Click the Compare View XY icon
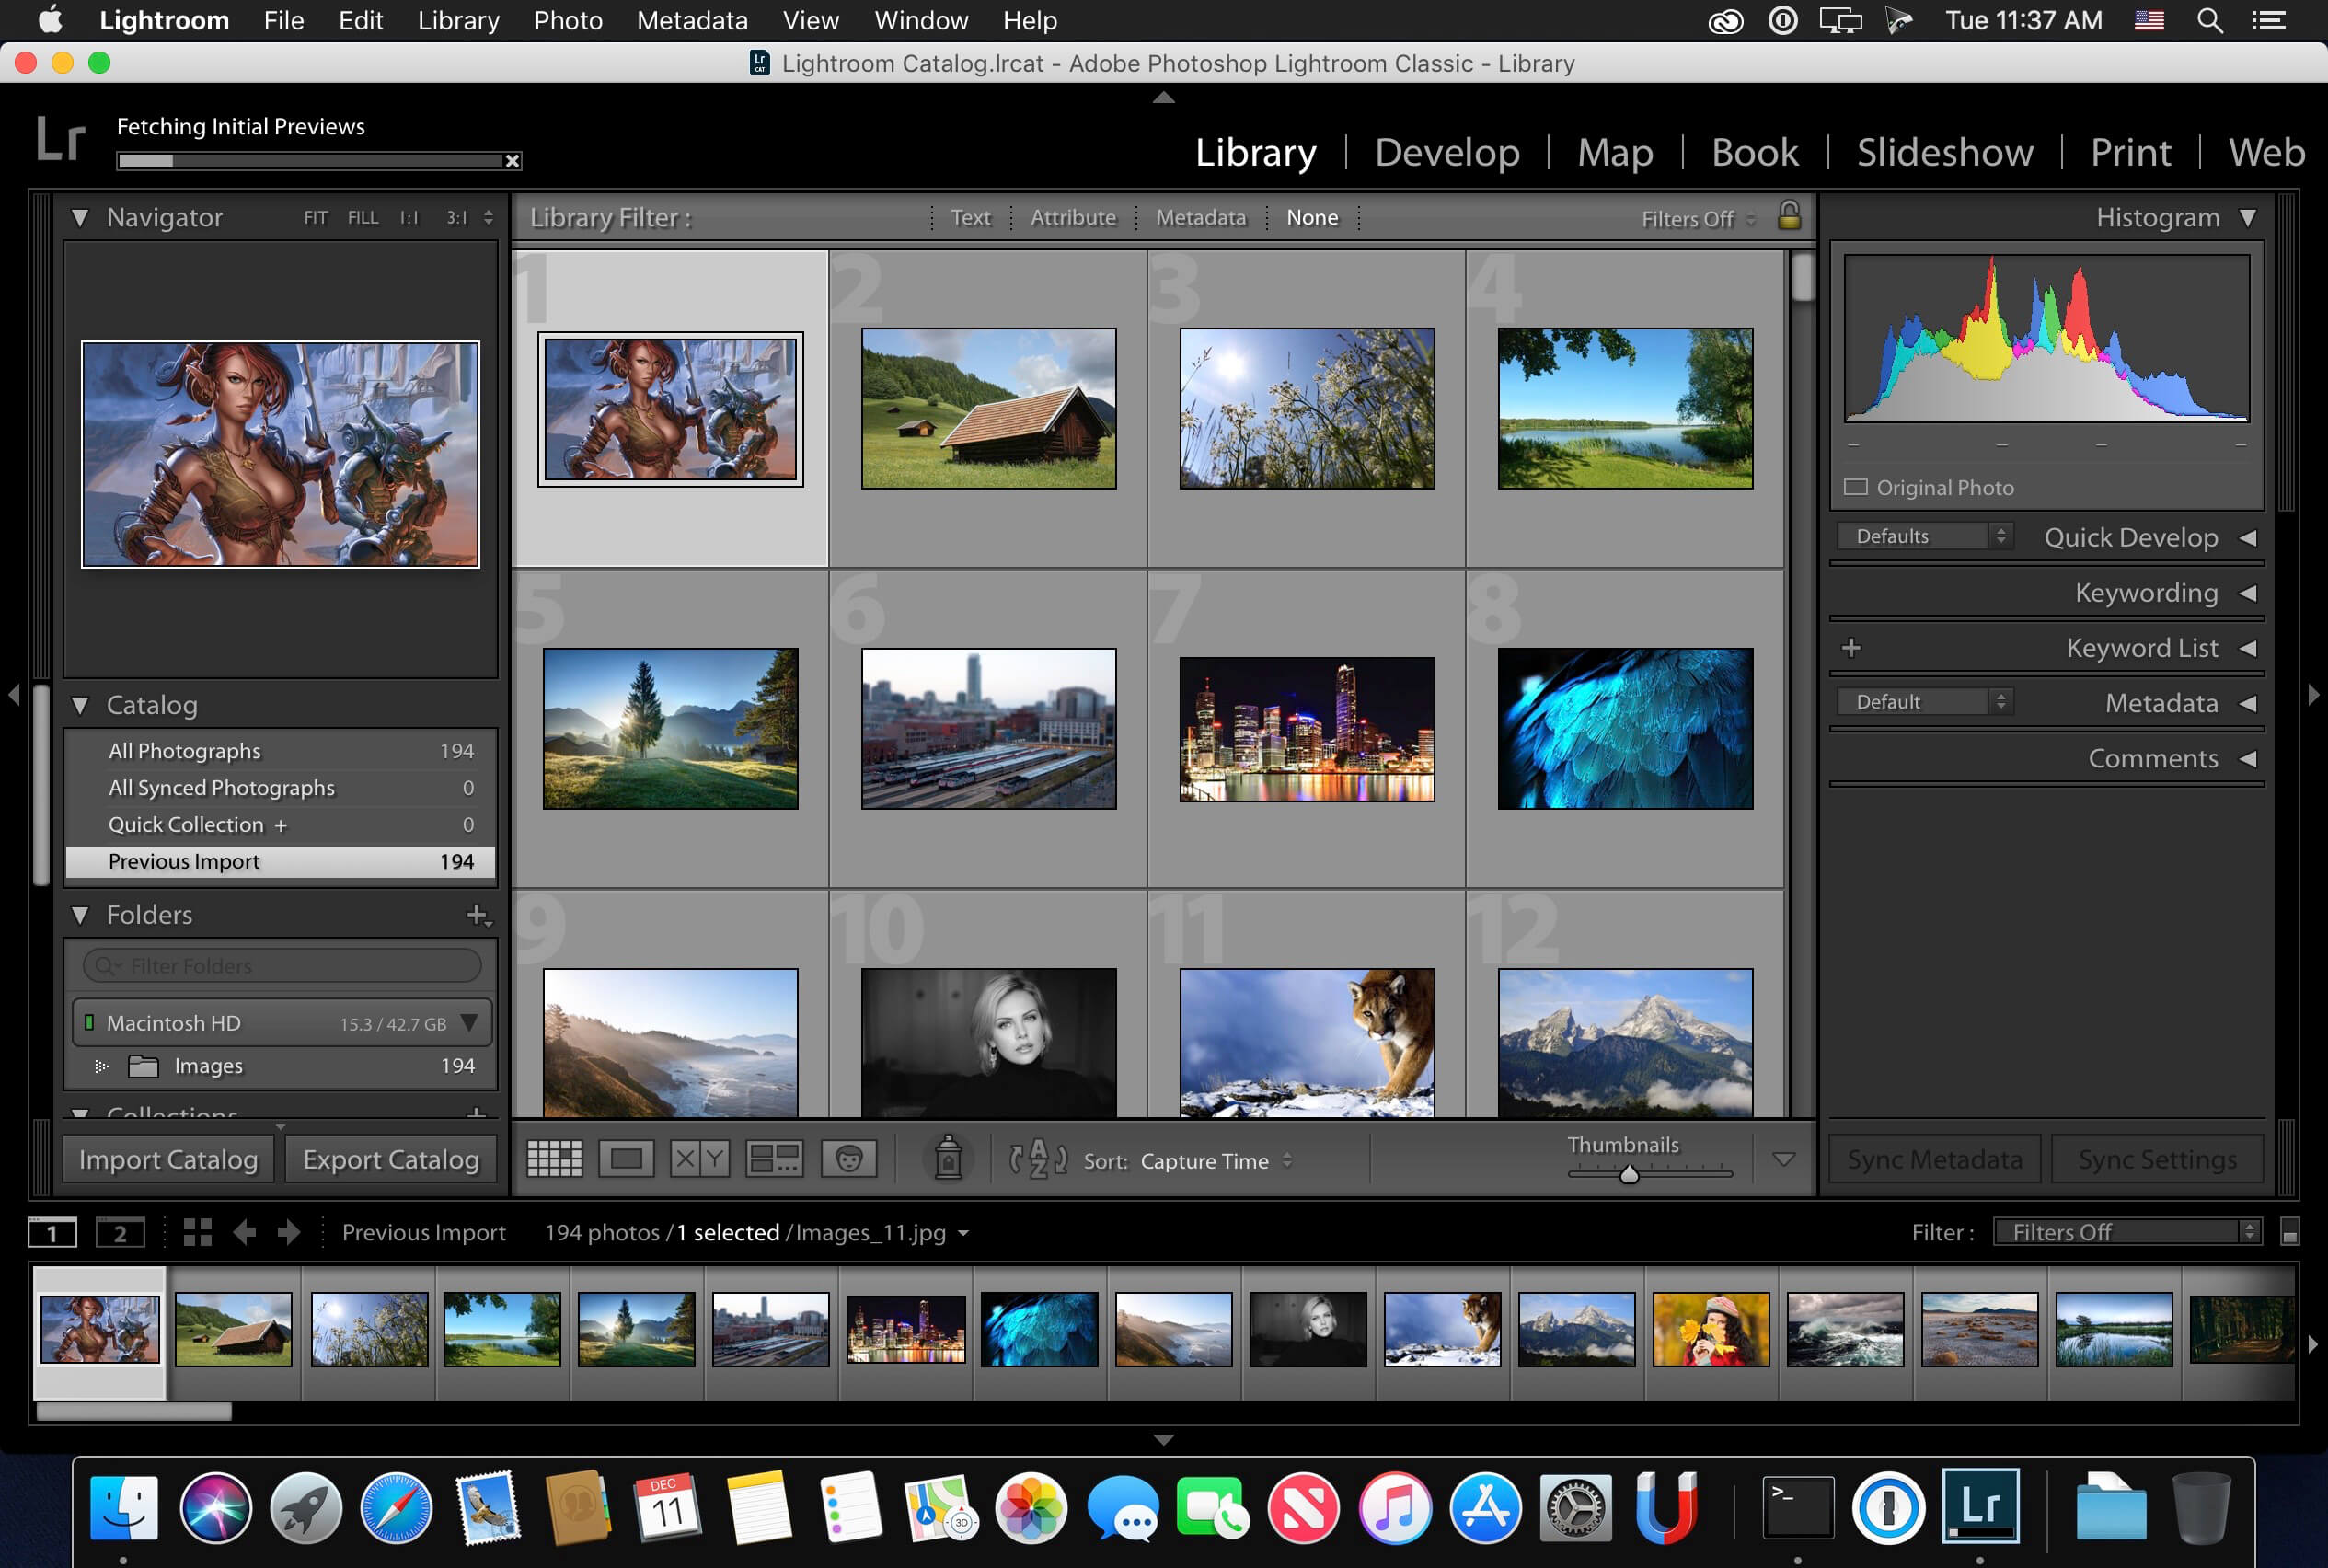The height and width of the screenshot is (1568, 2328). pyautogui.click(x=699, y=1159)
